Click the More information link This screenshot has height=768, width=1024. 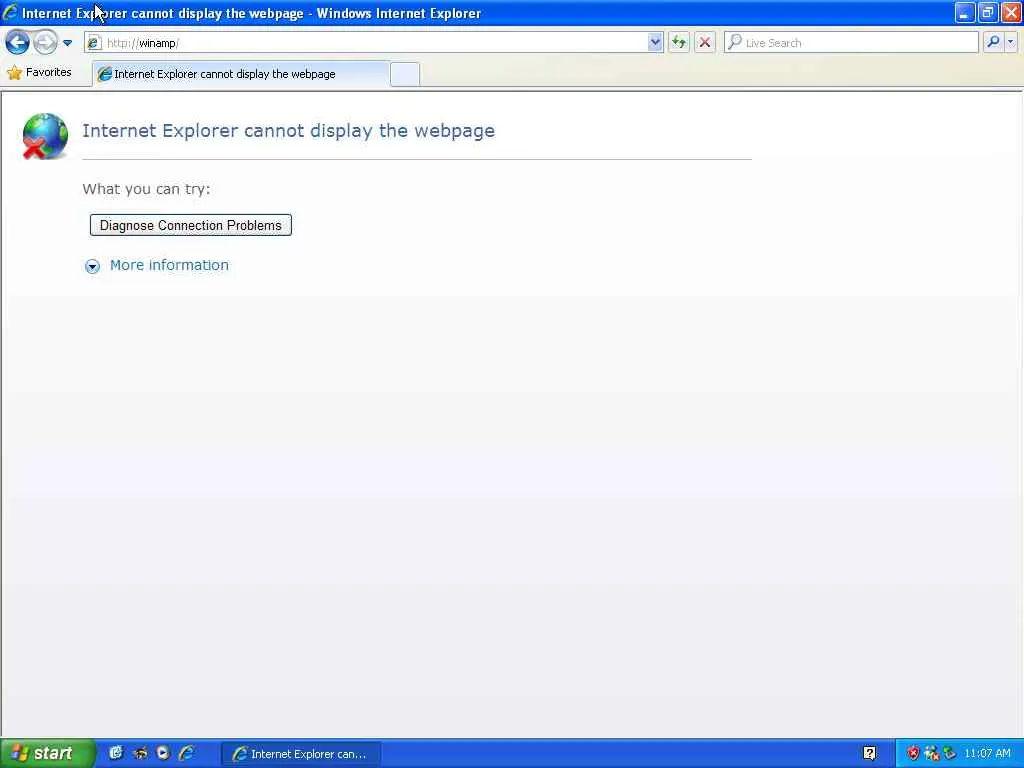[169, 265]
